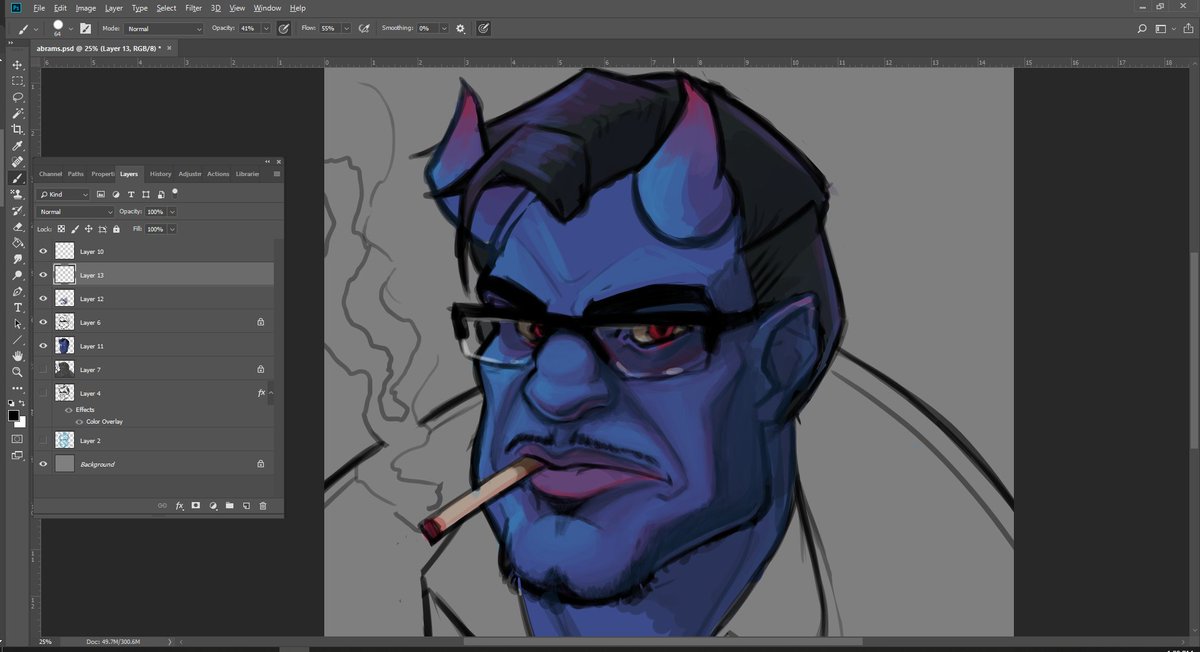Collapse Layer 4 effects list arrow
Image resolution: width=1200 pixels, height=652 pixels.
(270, 393)
